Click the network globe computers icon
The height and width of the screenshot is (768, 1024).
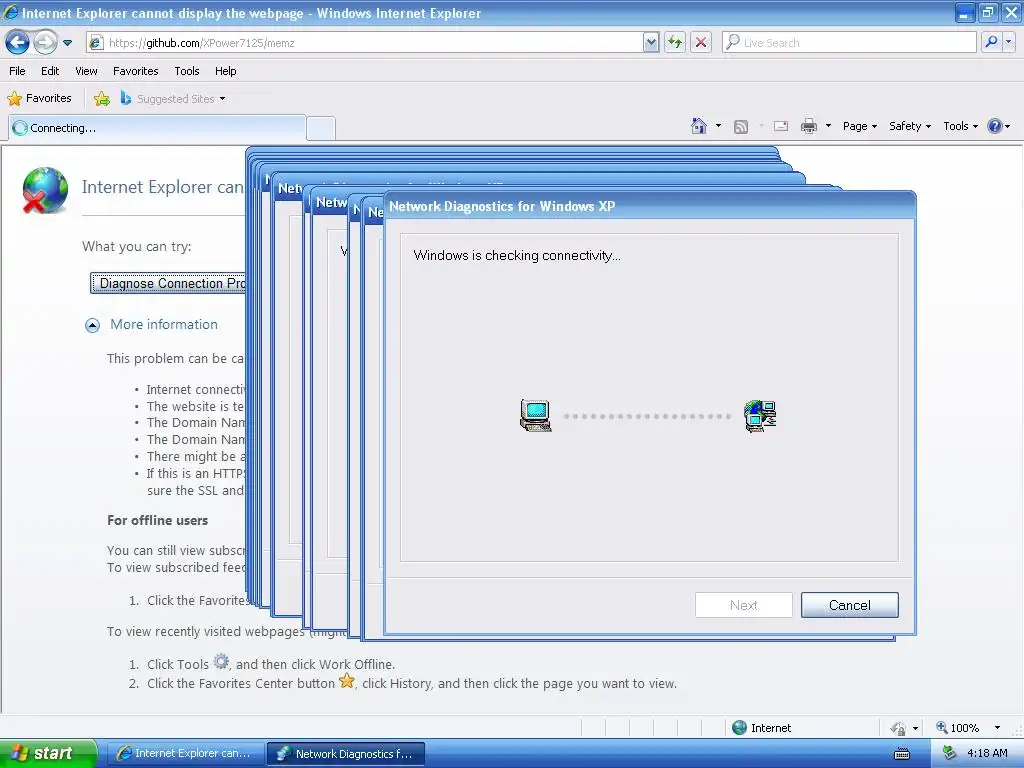(x=760, y=416)
